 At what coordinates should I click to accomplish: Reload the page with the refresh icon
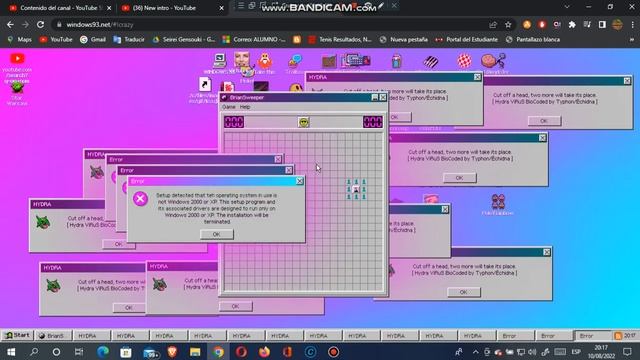[40, 24]
